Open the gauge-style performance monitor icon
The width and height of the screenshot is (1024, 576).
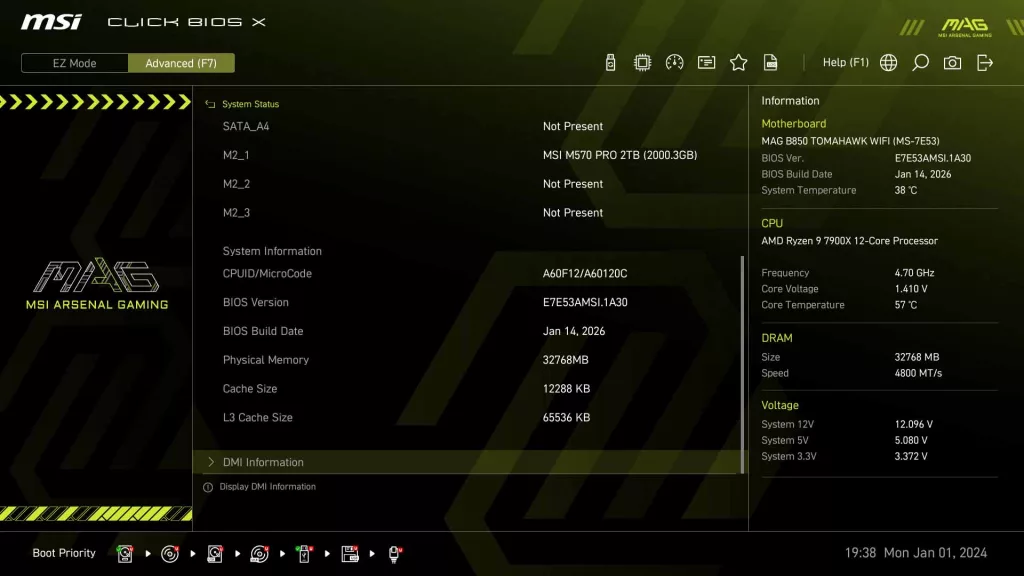point(673,62)
